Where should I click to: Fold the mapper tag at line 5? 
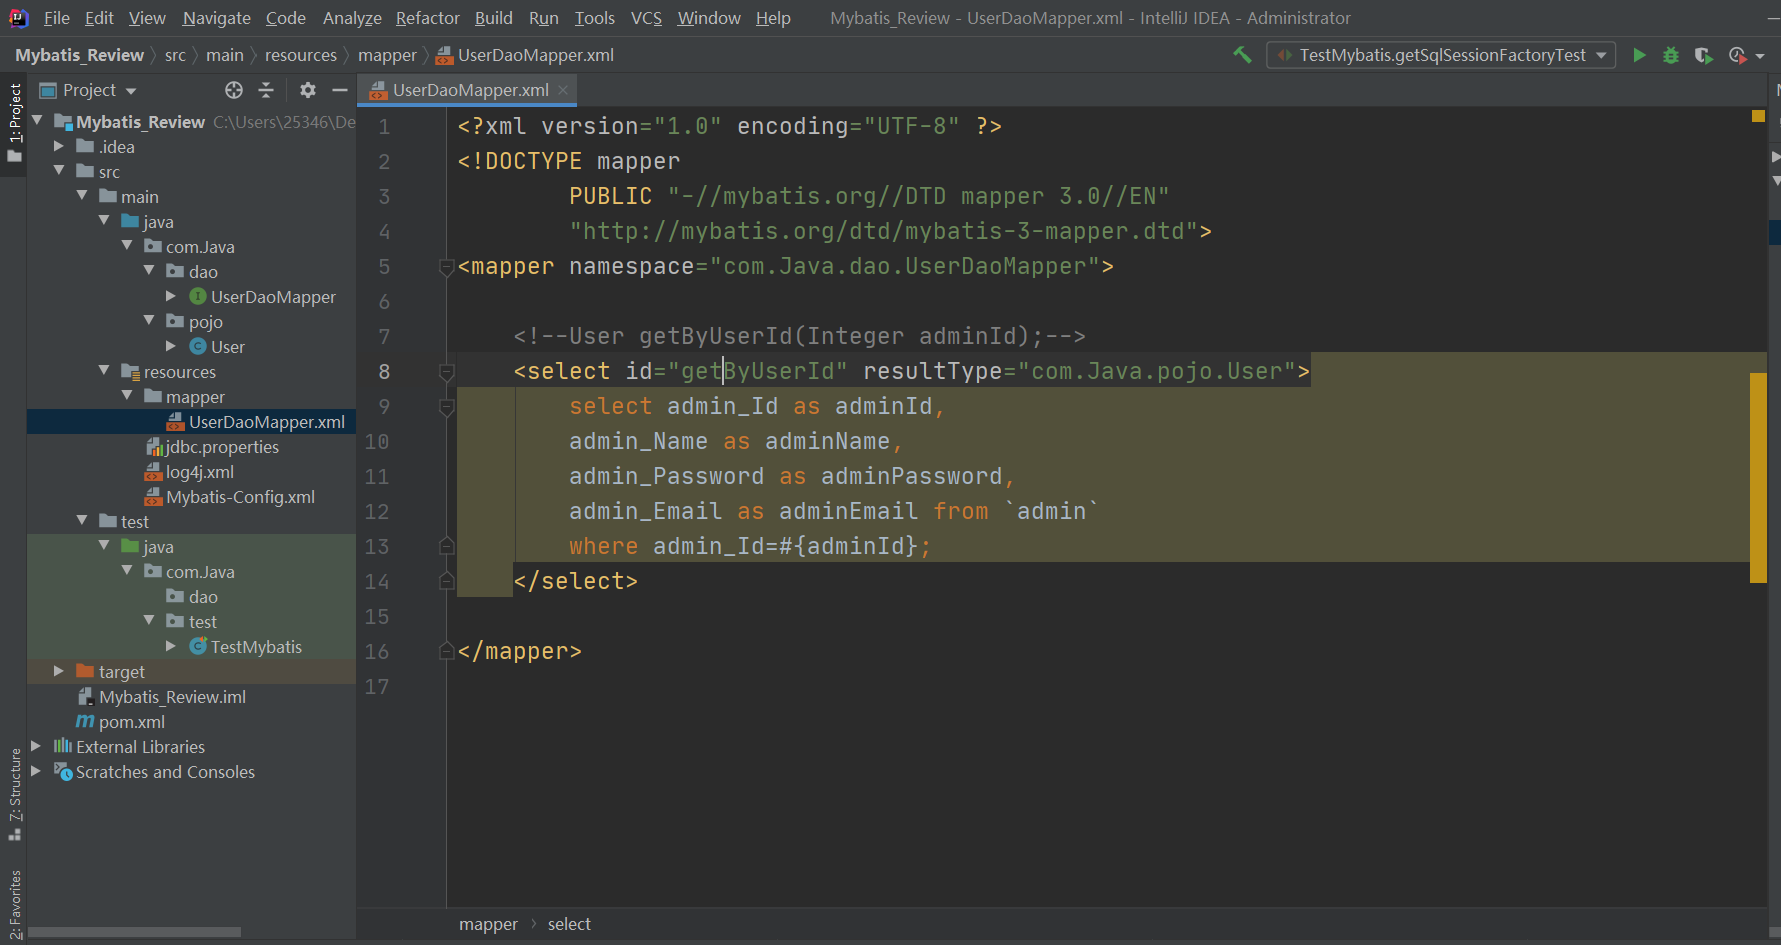pos(447,267)
